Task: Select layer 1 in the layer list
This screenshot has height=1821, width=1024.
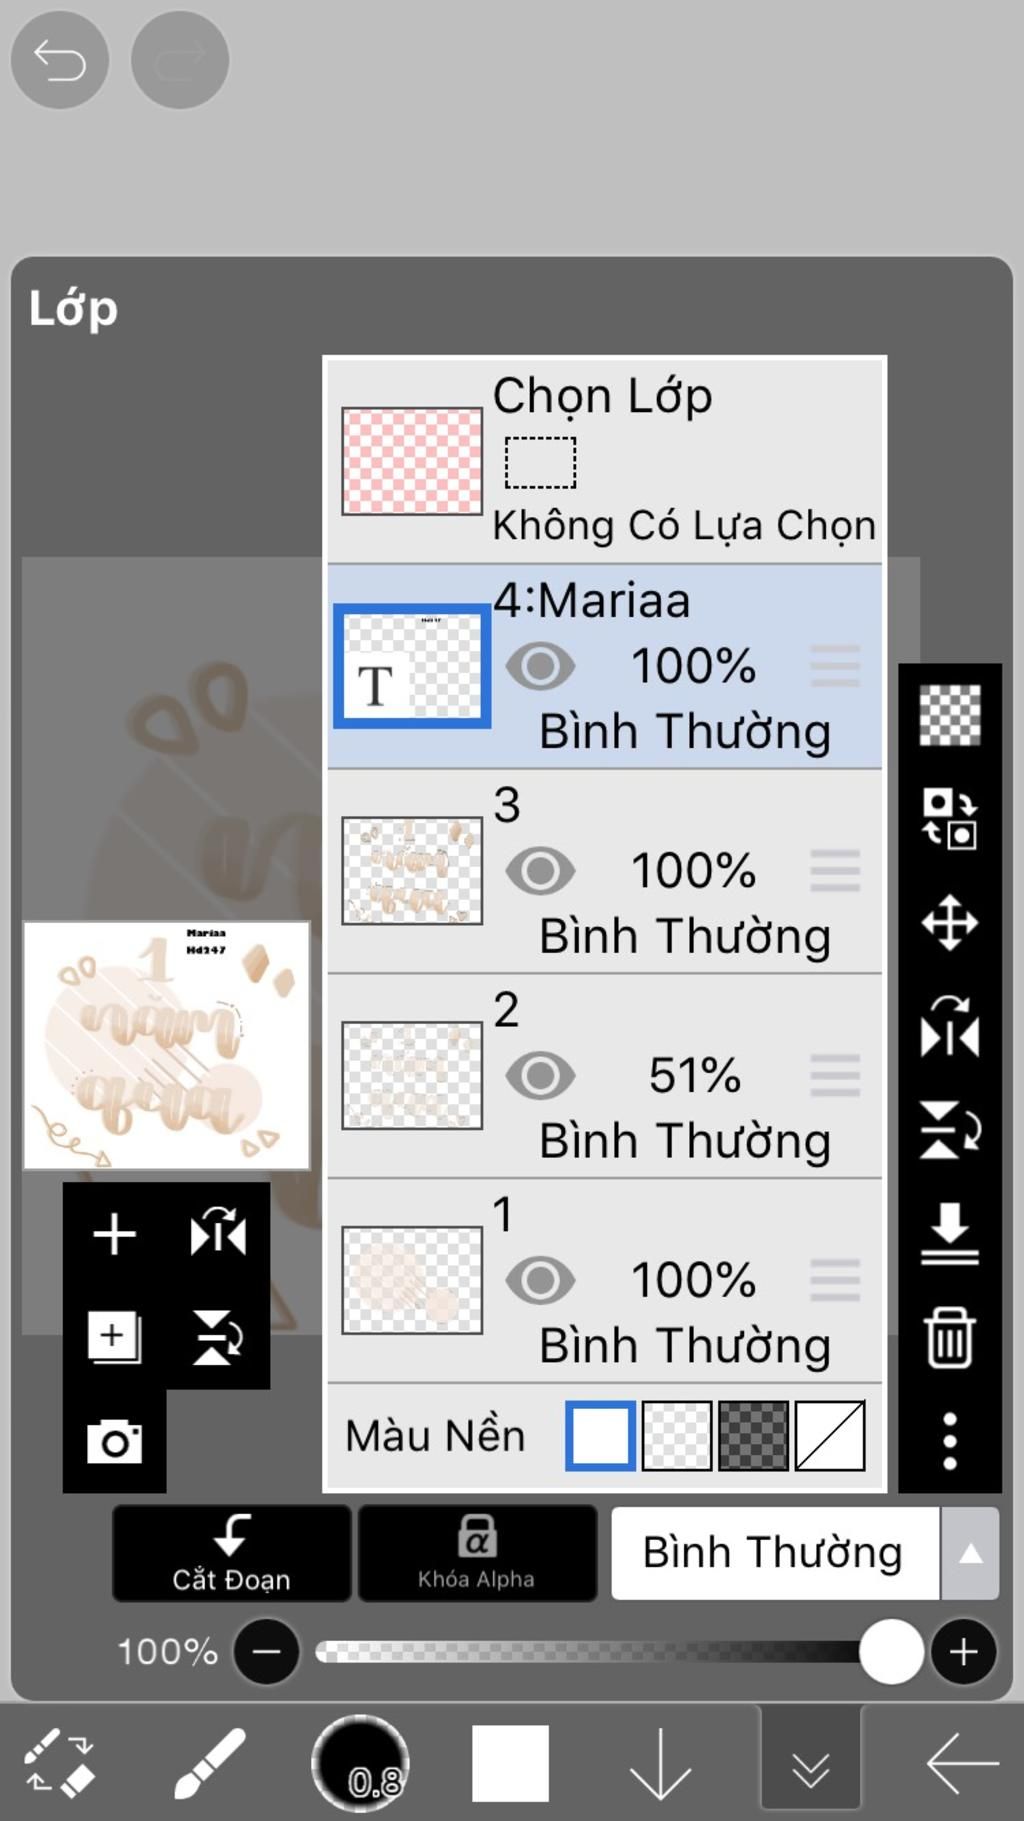Action: (x=605, y=1281)
